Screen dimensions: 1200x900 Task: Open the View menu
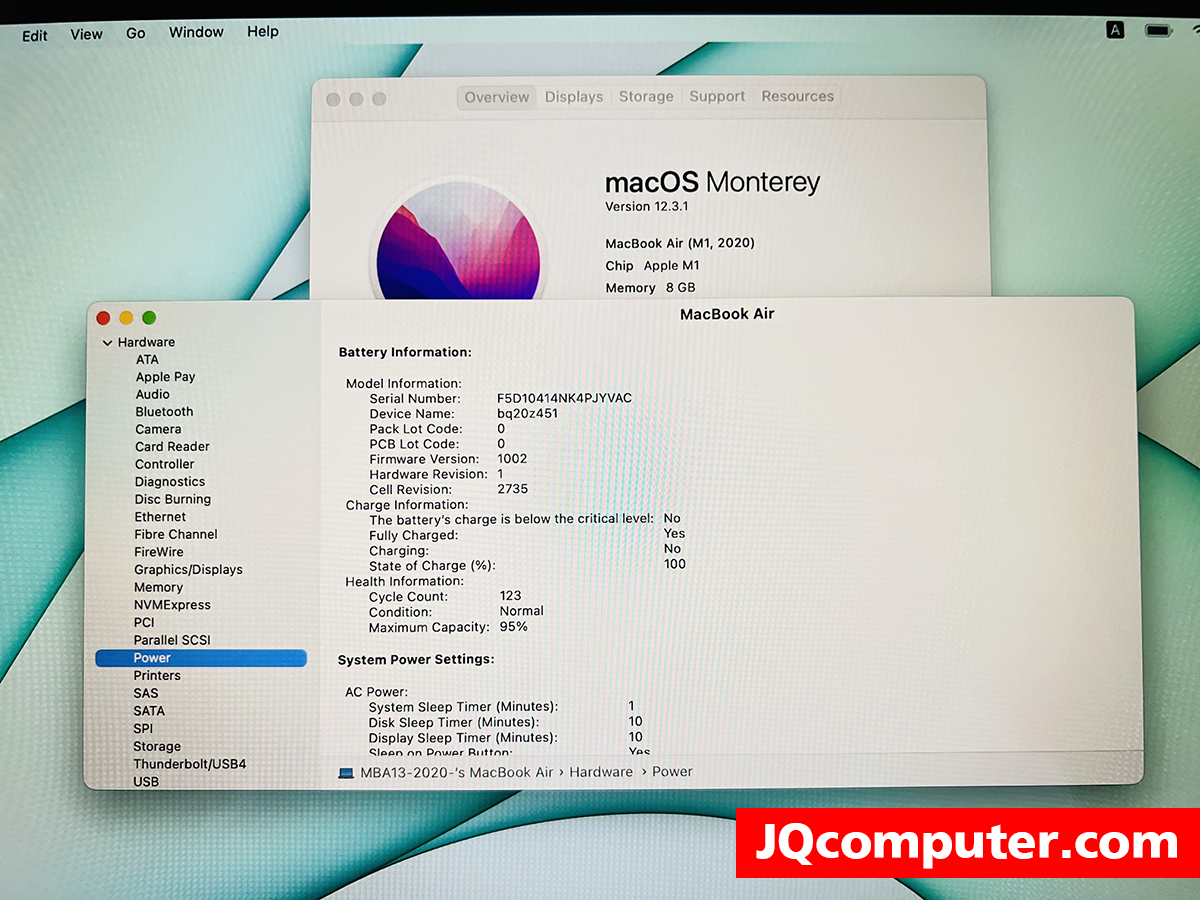[86, 34]
